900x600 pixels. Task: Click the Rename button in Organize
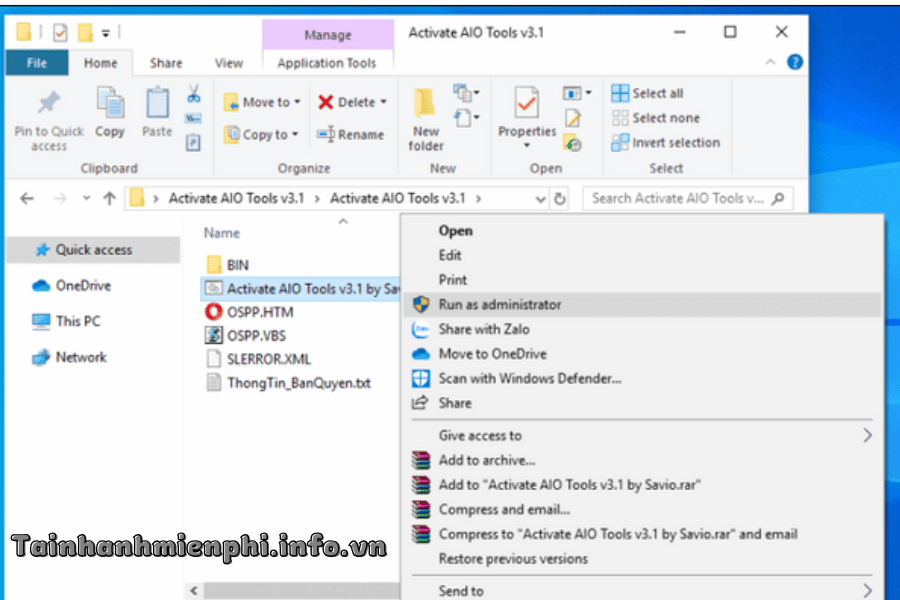[351, 135]
